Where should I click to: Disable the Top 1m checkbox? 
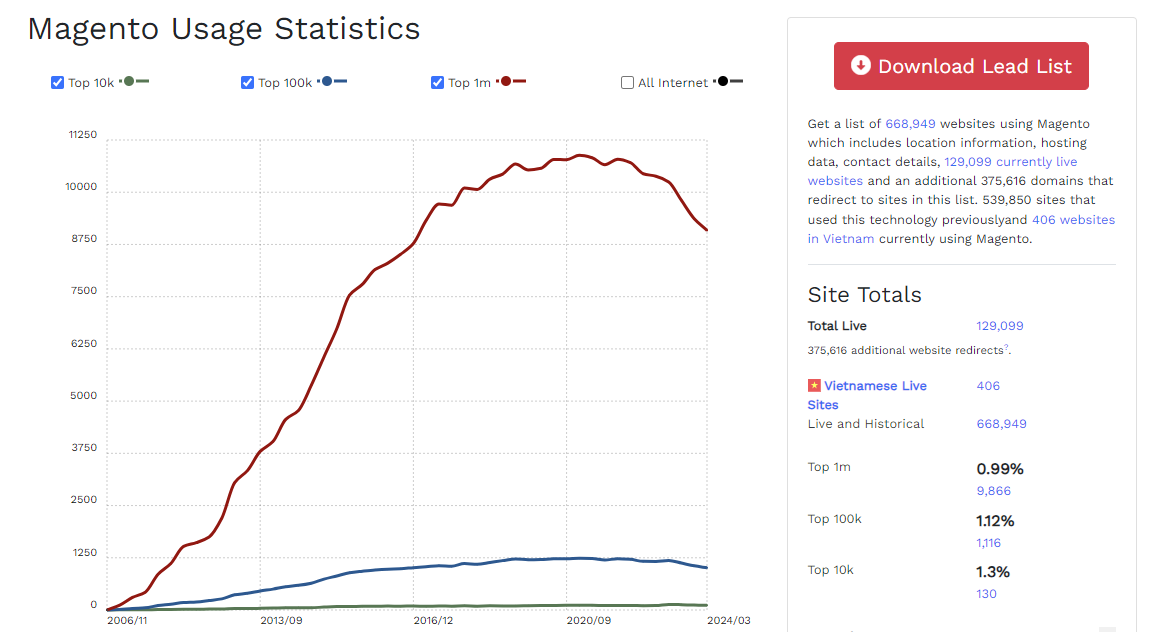pyautogui.click(x=436, y=82)
